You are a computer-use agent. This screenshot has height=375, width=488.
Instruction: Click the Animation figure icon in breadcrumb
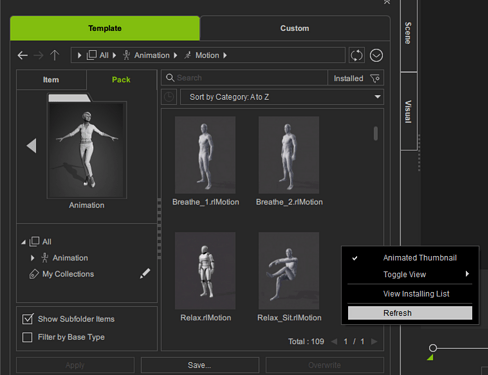click(126, 55)
